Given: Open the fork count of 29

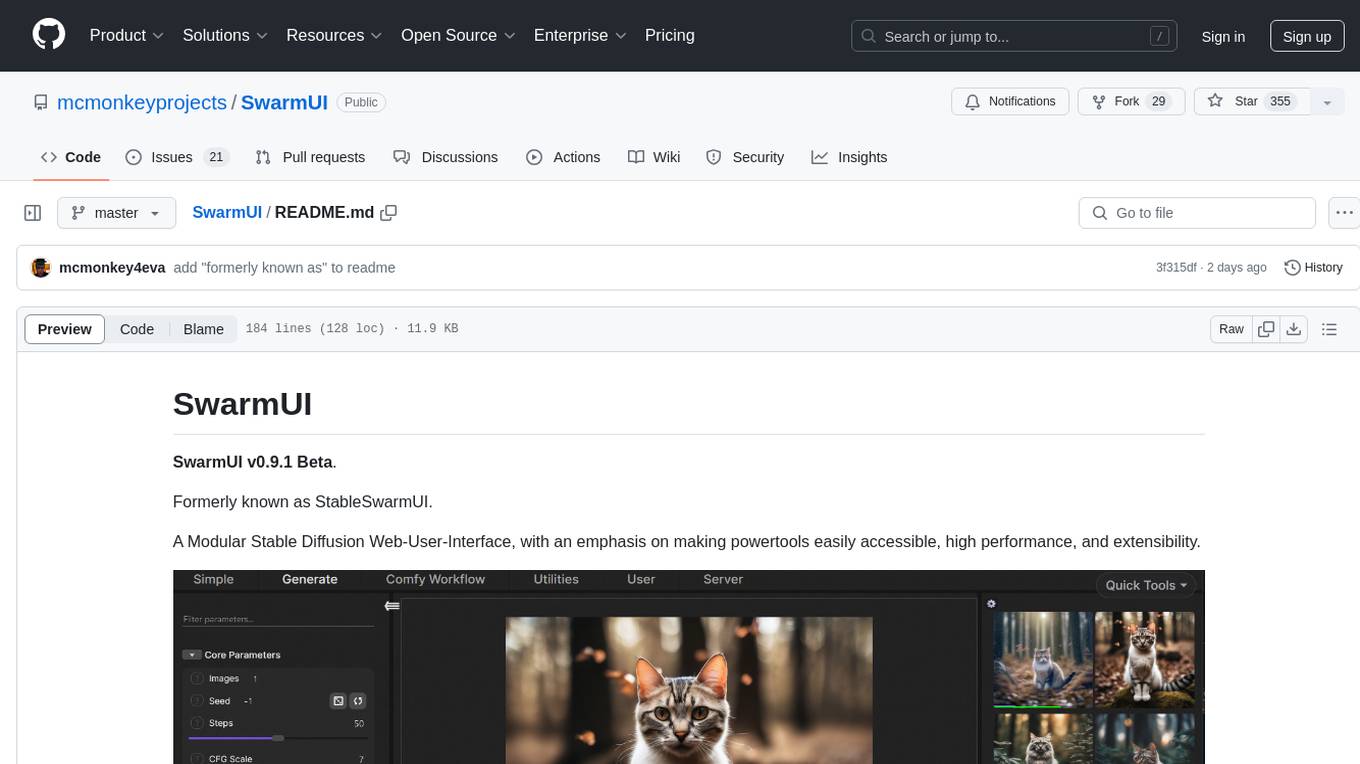Looking at the screenshot, I should [1159, 101].
